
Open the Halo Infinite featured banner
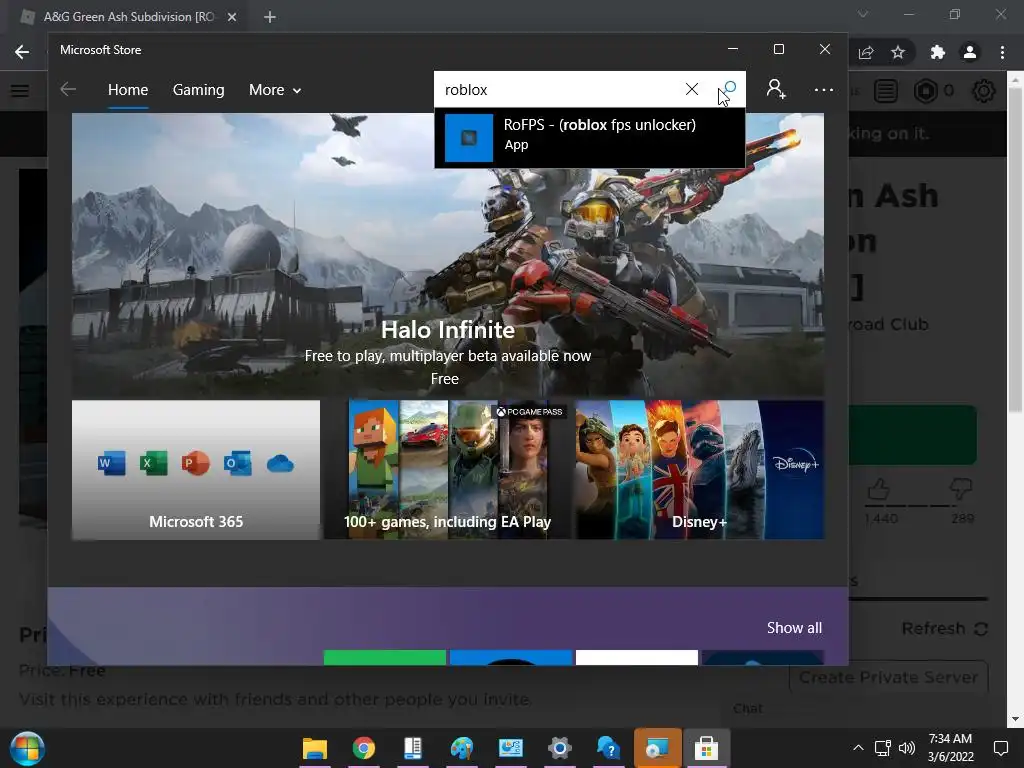[447, 255]
